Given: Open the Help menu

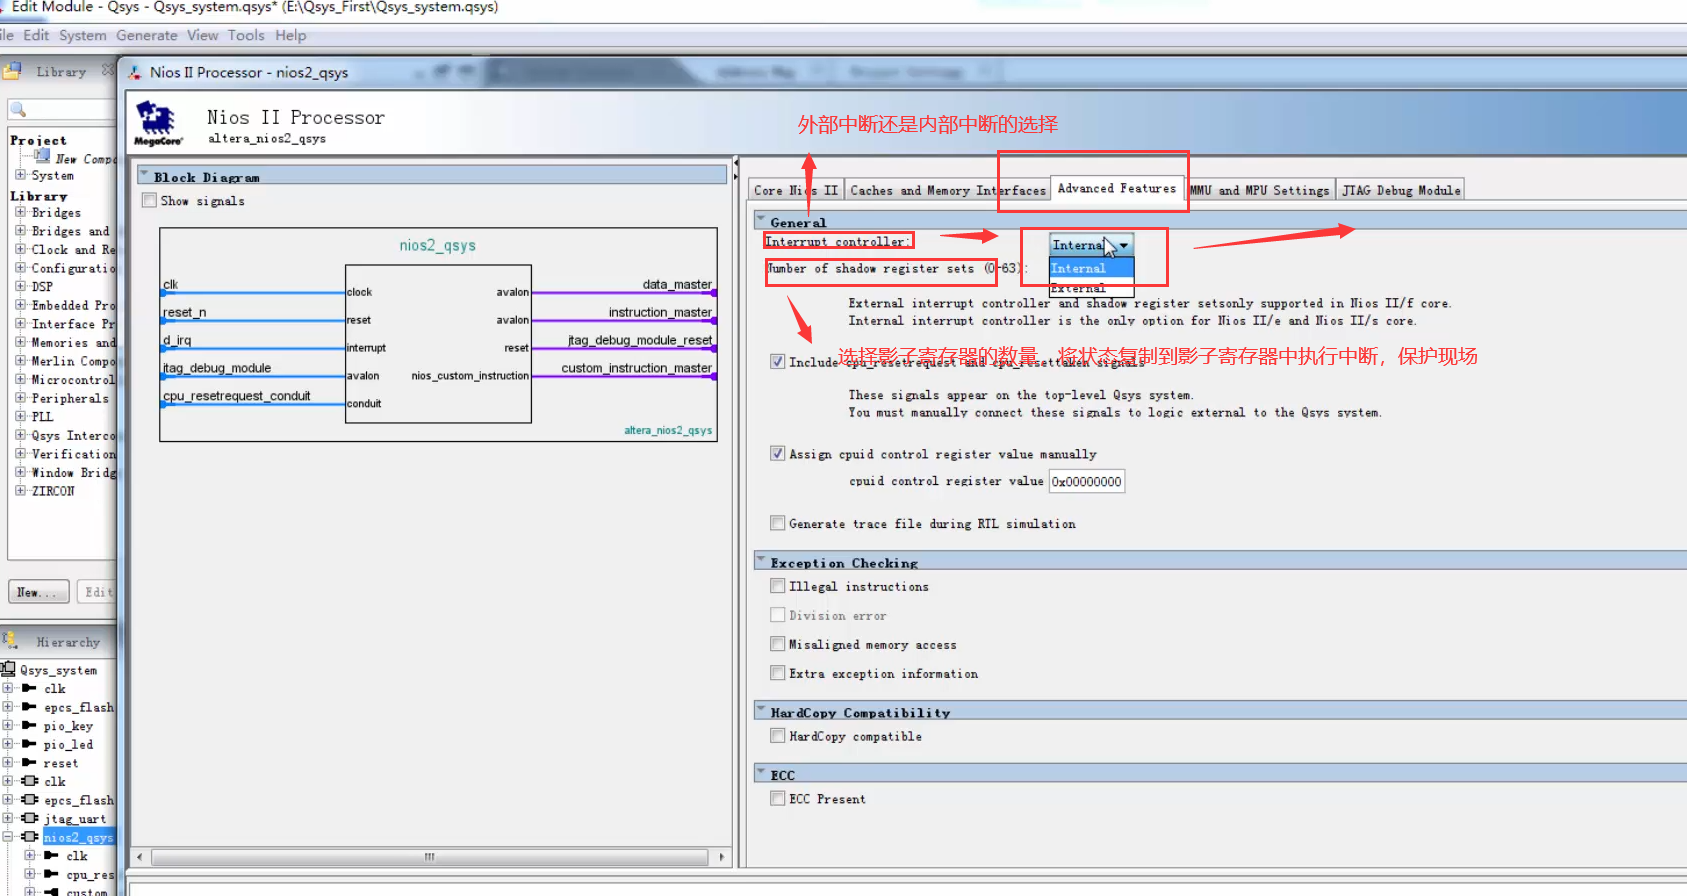Looking at the screenshot, I should [x=291, y=35].
